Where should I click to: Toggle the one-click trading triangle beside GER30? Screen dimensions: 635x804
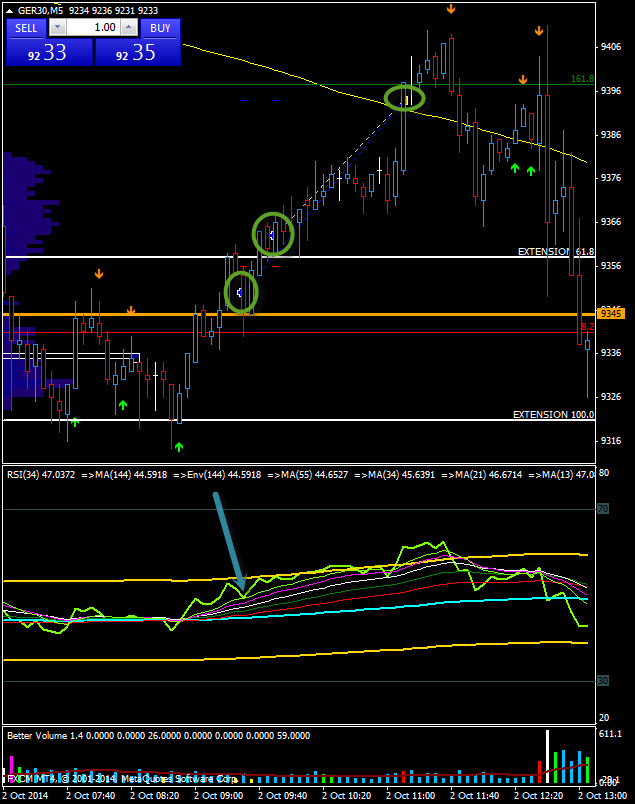pos(10,10)
